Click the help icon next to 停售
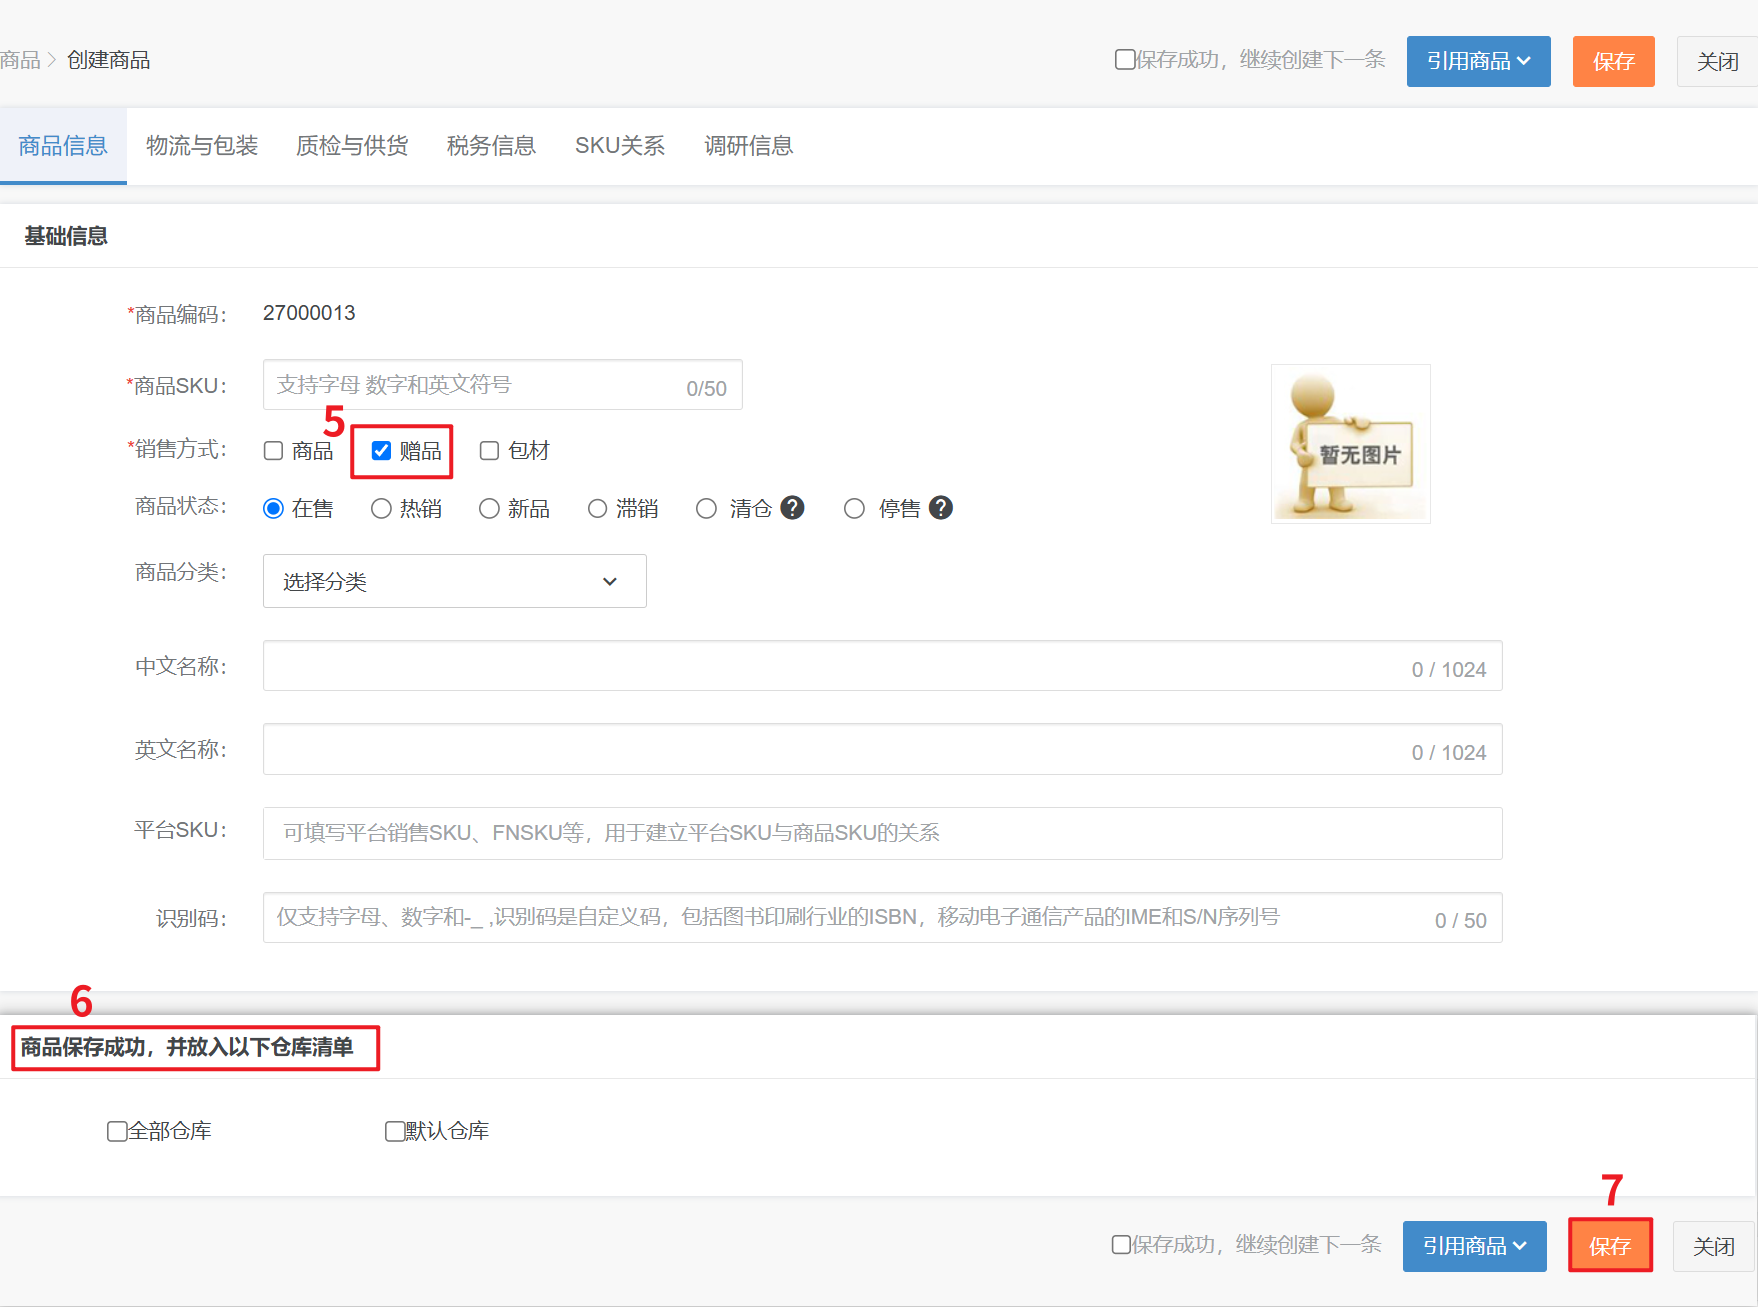This screenshot has width=1758, height=1307. click(940, 508)
